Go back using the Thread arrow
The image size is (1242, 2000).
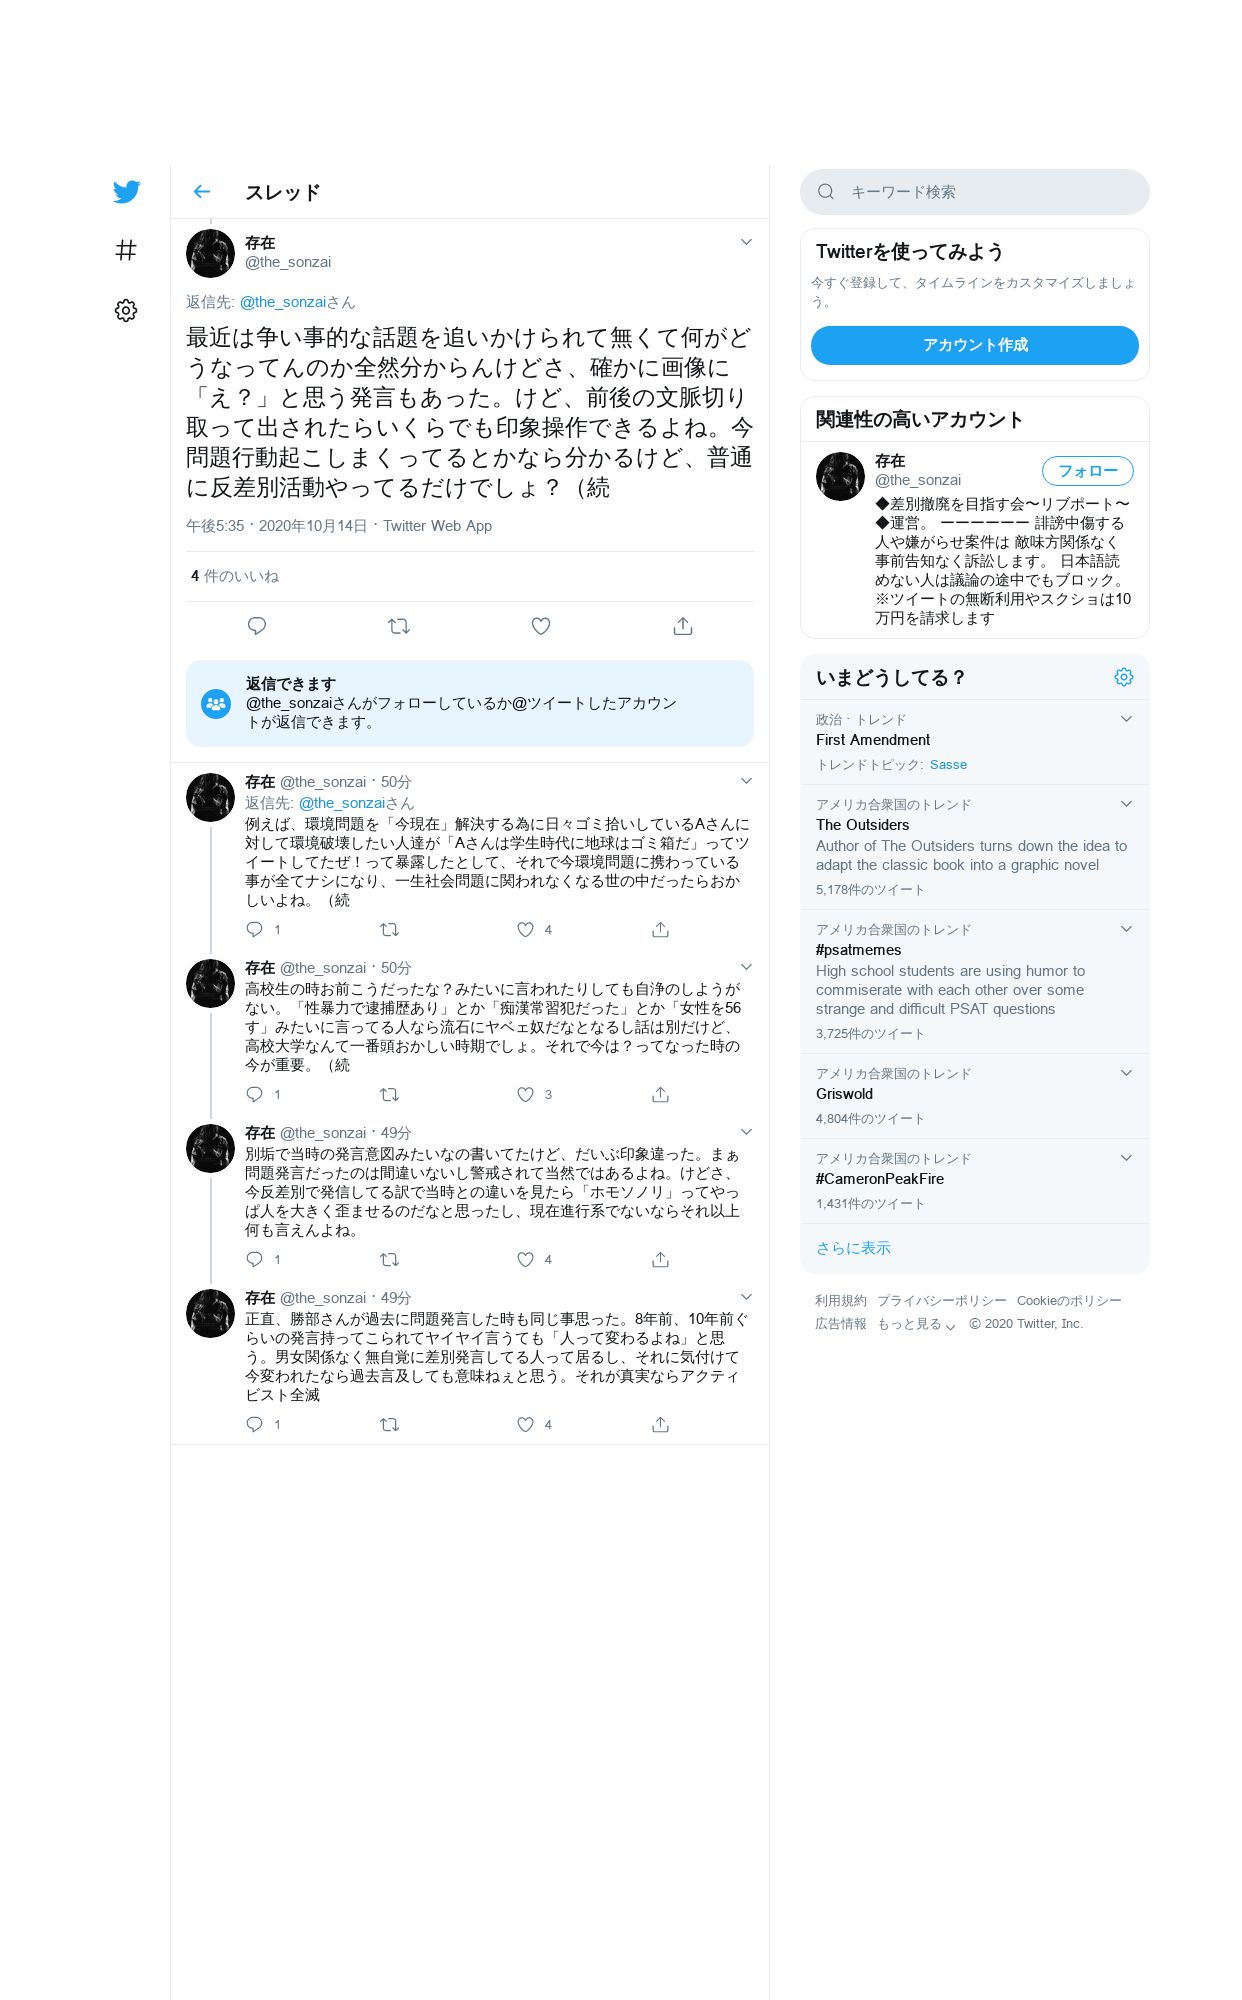202,192
